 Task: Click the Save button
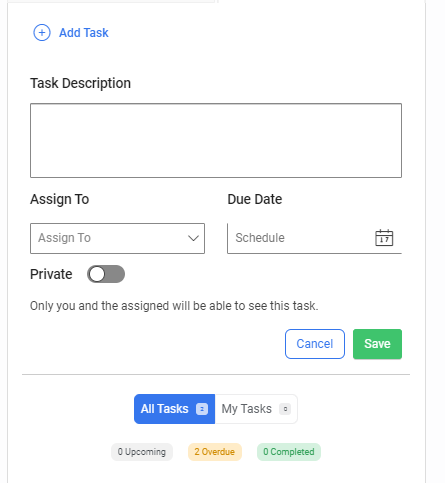coord(377,344)
